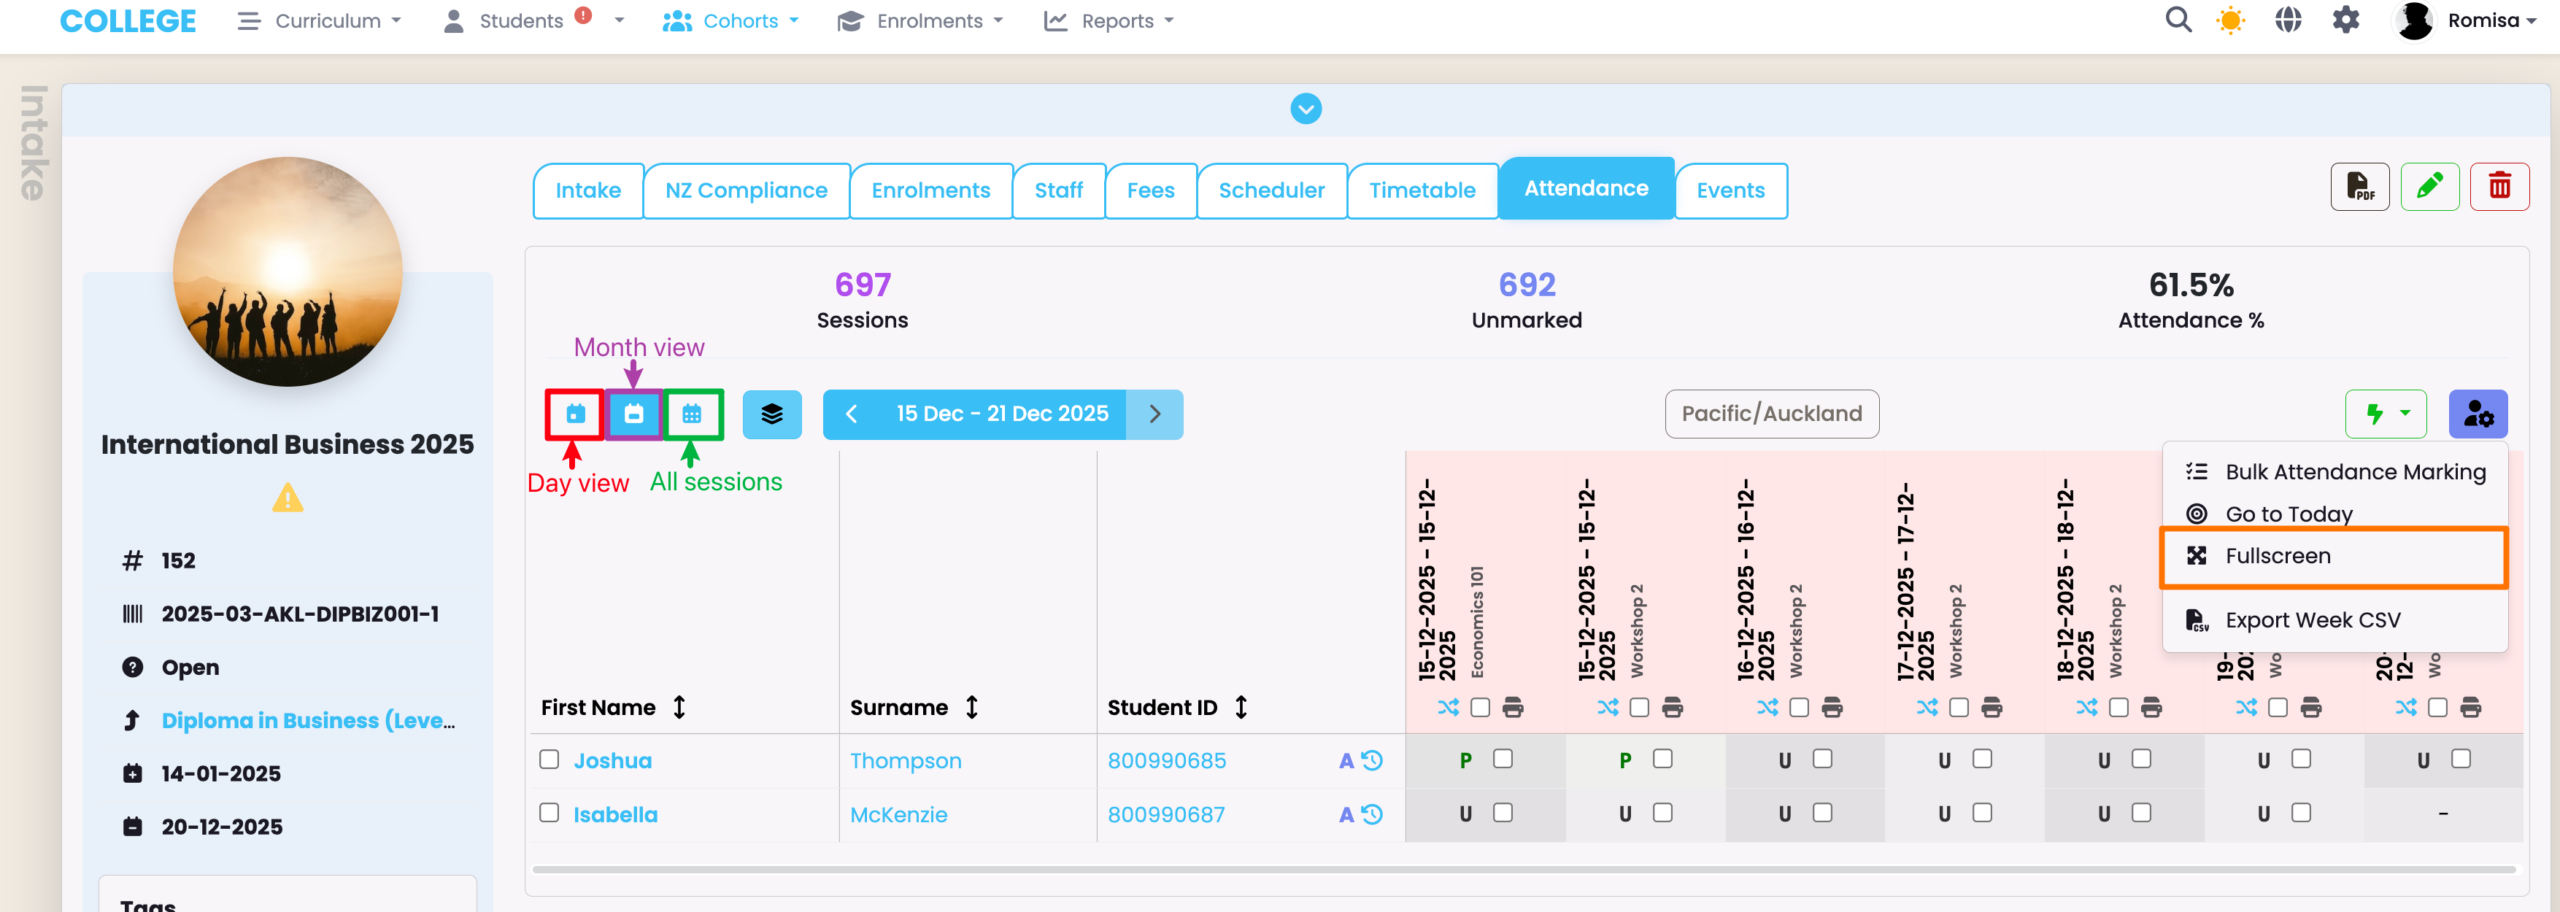Click the search magnifier icon
This screenshot has width=2560, height=912.
click(x=2178, y=20)
